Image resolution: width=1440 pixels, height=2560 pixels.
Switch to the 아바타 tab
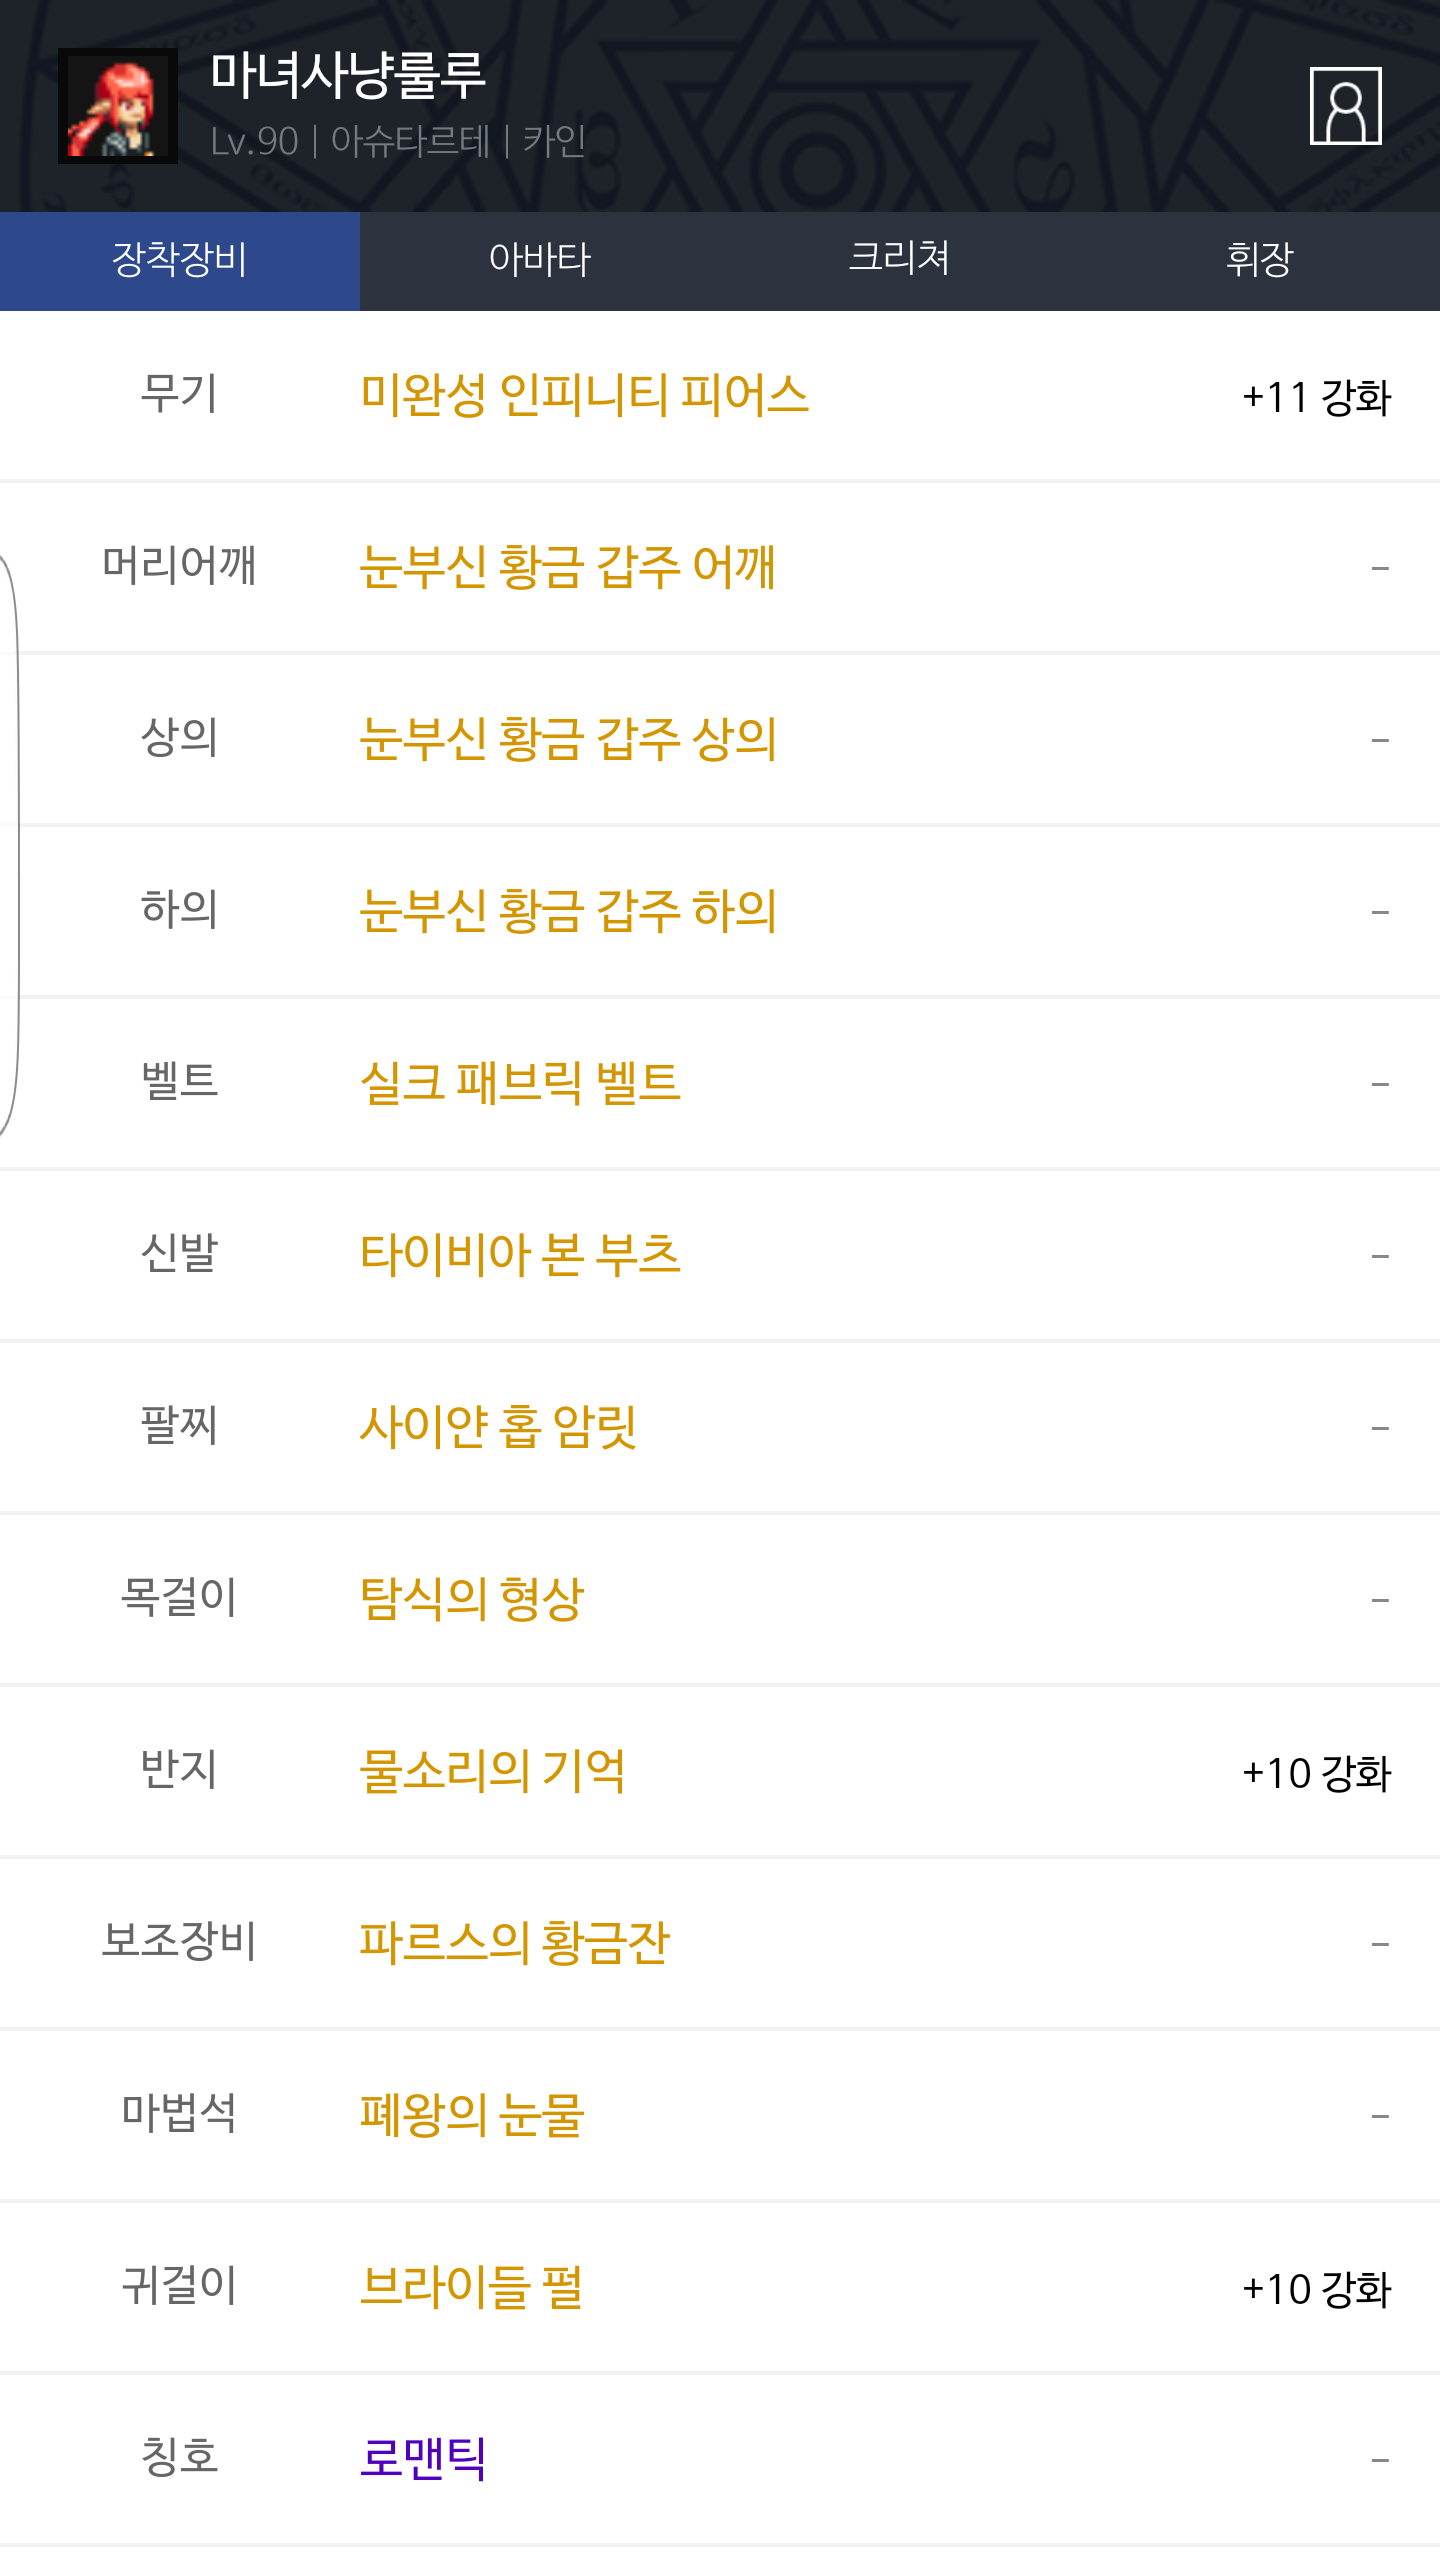click(x=540, y=260)
